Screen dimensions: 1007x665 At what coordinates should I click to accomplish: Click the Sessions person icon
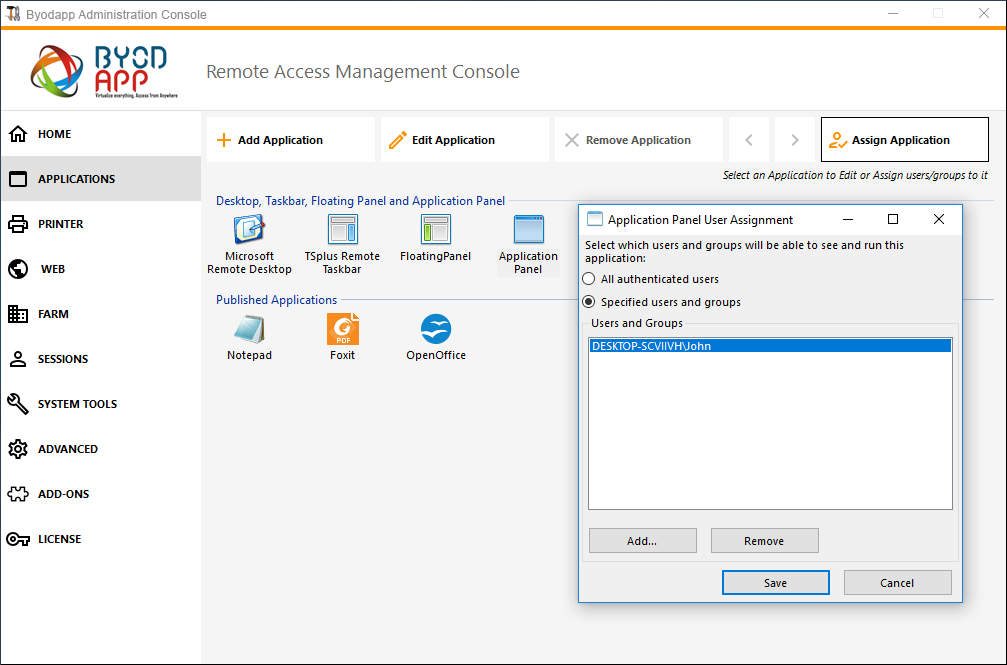[x=18, y=359]
